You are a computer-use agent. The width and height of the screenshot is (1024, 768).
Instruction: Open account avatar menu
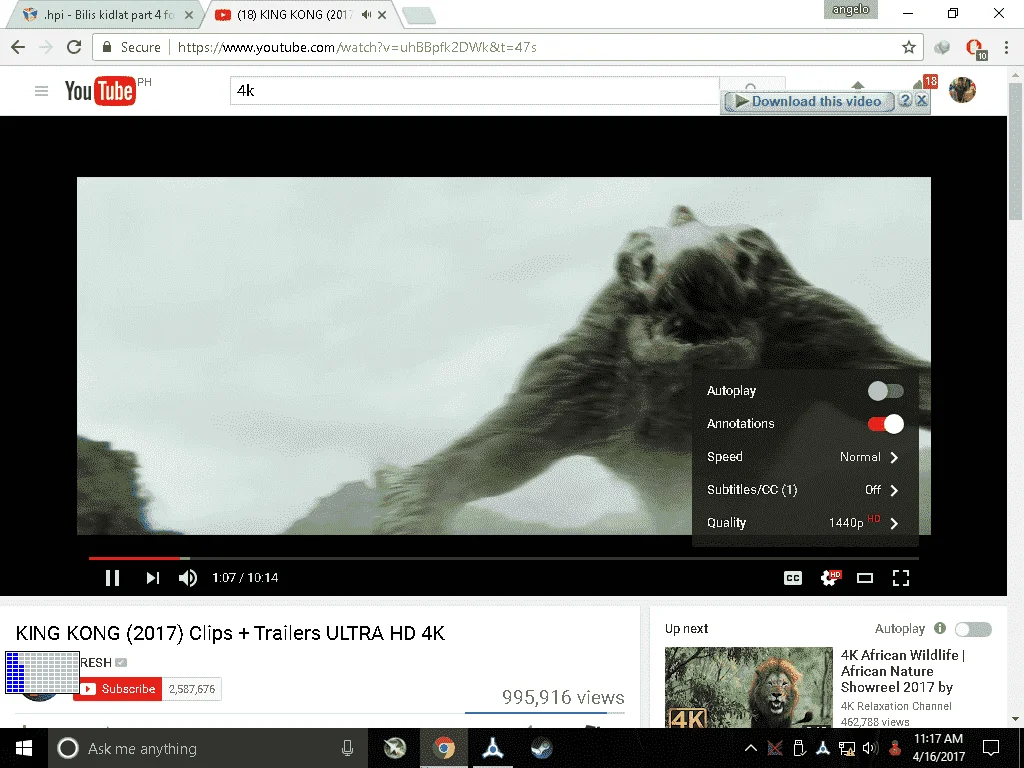click(962, 89)
